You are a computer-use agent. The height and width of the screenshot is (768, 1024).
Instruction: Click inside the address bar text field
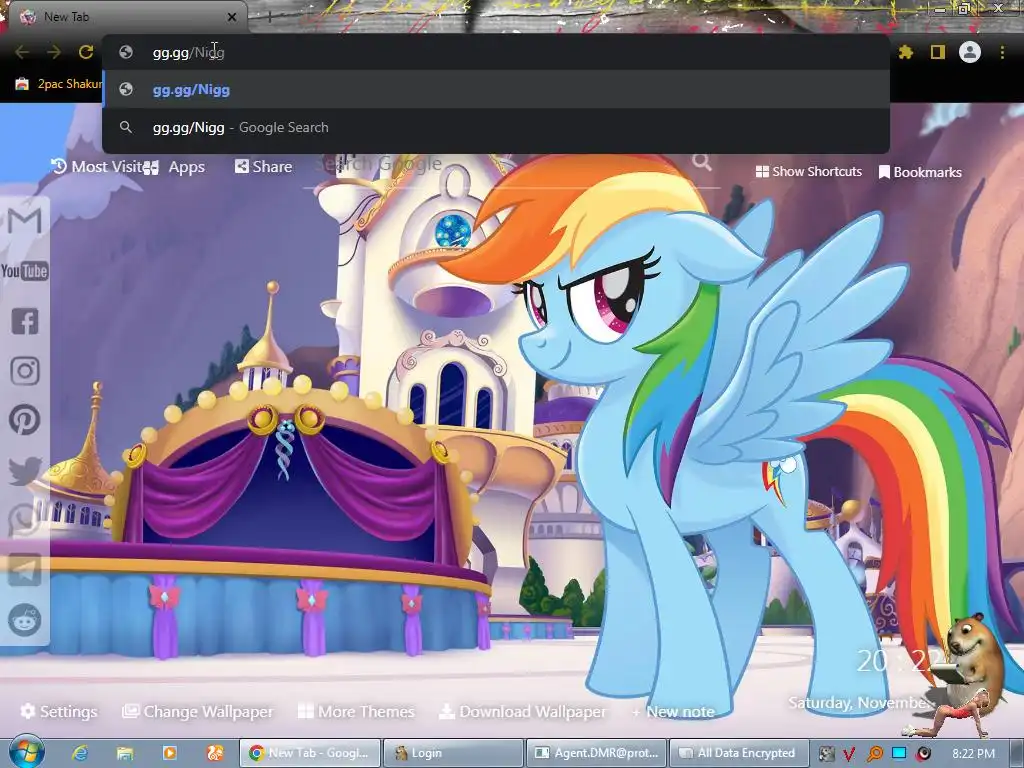click(x=496, y=52)
